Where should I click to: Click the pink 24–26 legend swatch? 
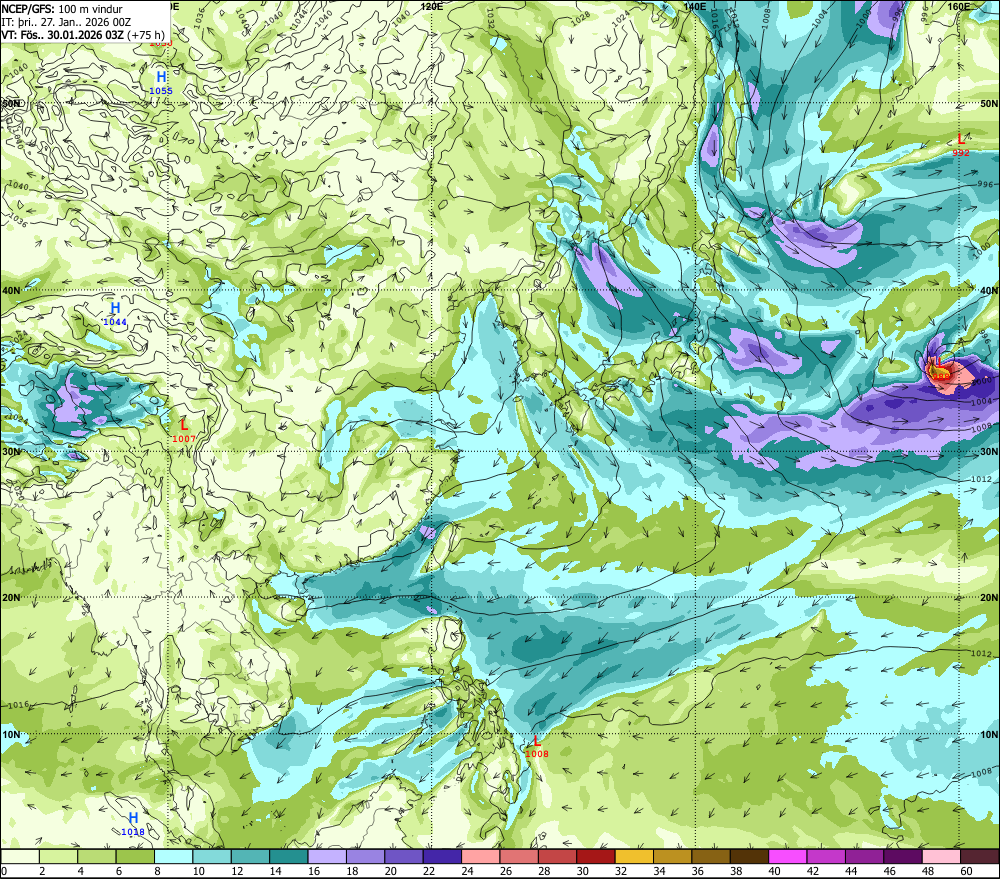[480, 857]
